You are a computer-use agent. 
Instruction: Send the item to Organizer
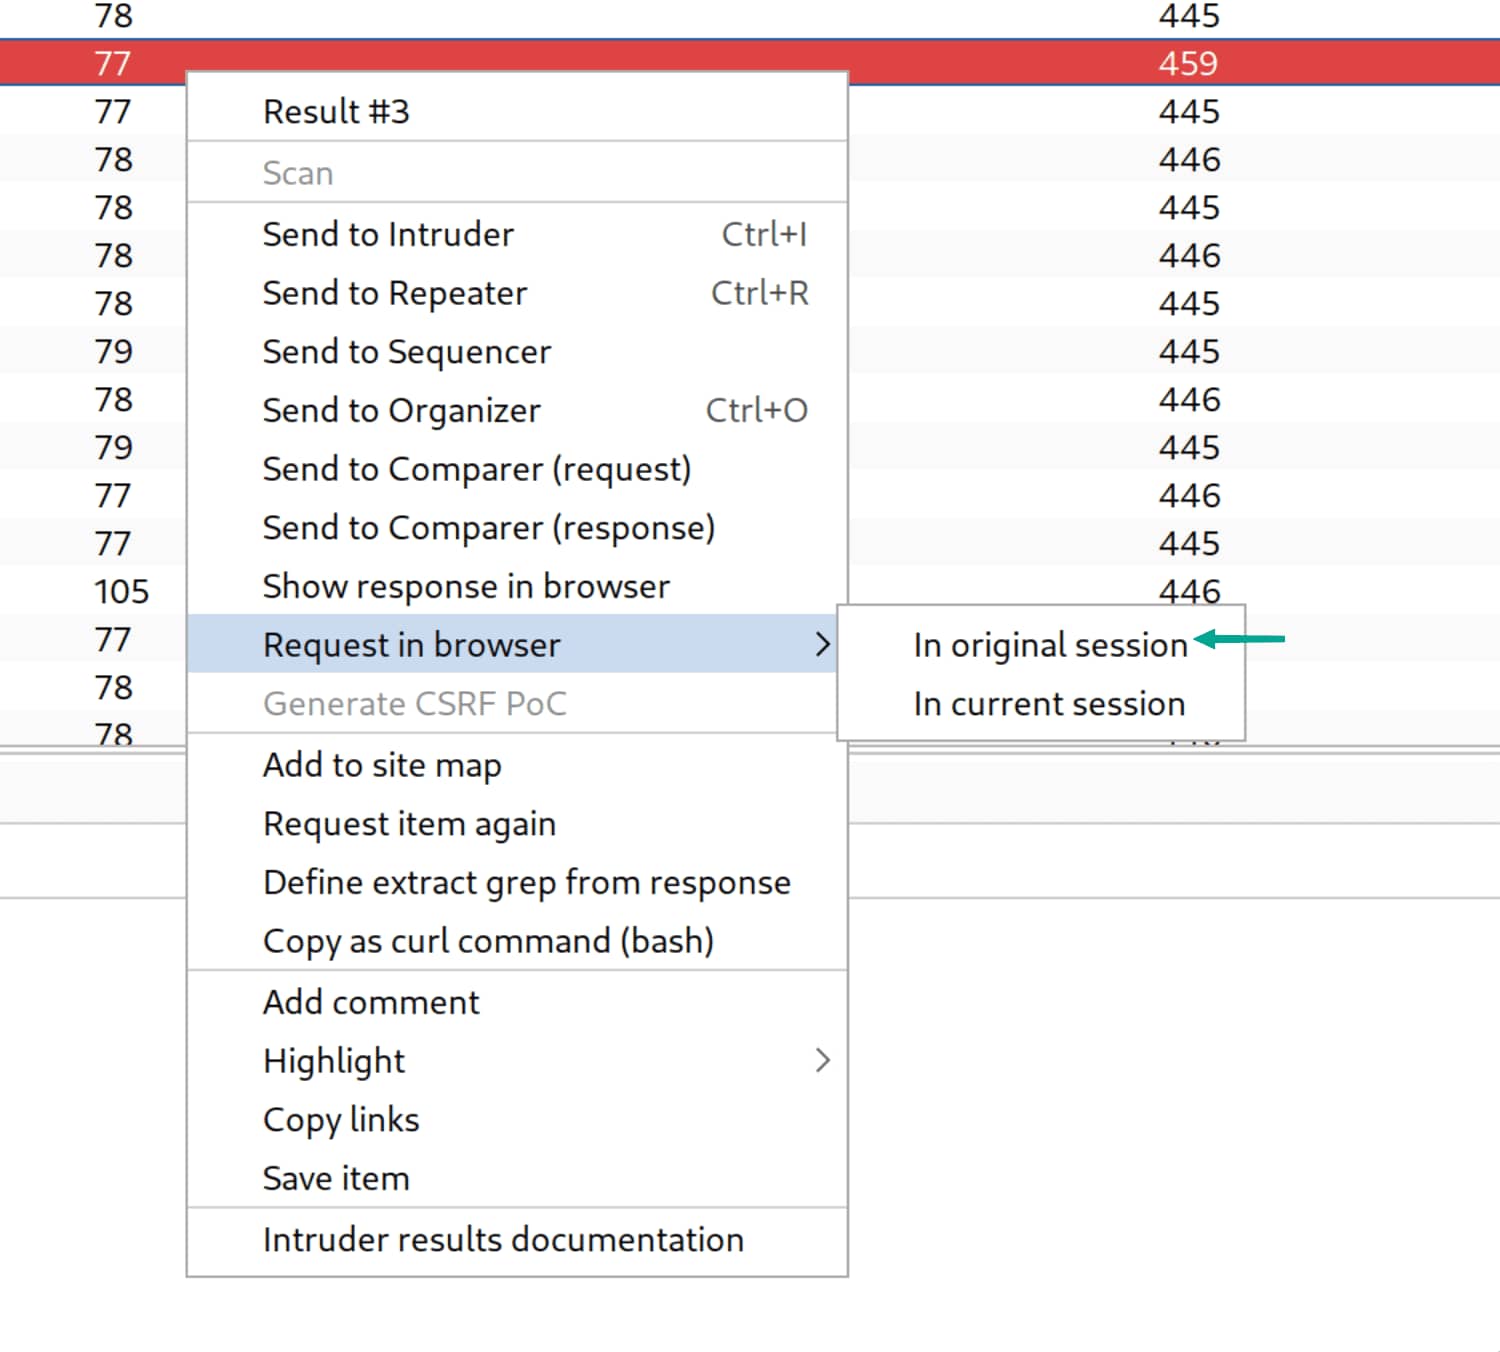401,411
